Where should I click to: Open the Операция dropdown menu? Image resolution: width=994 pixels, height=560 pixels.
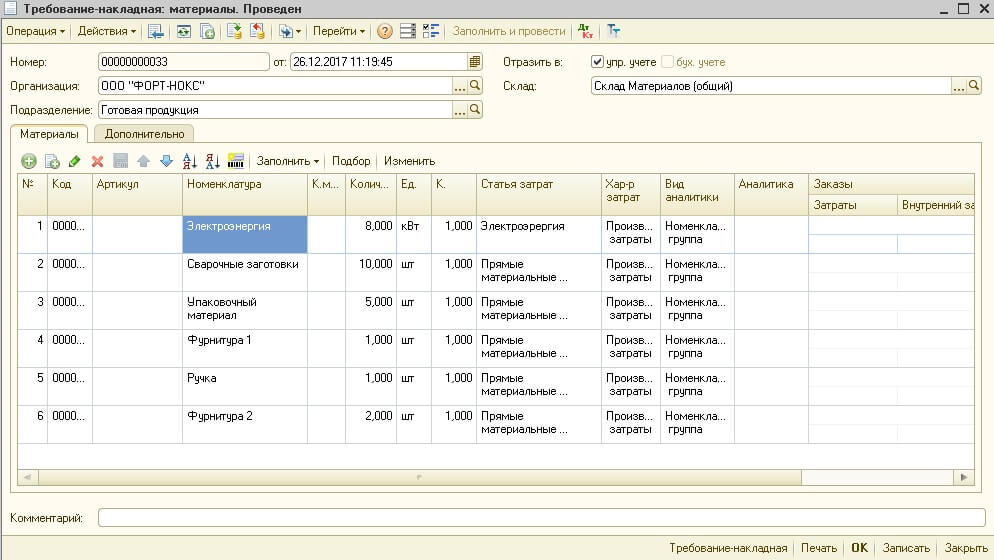click(x=36, y=31)
